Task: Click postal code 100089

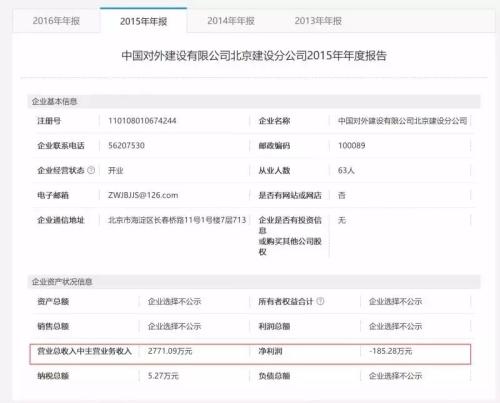Action: pyautogui.click(x=352, y=145)
